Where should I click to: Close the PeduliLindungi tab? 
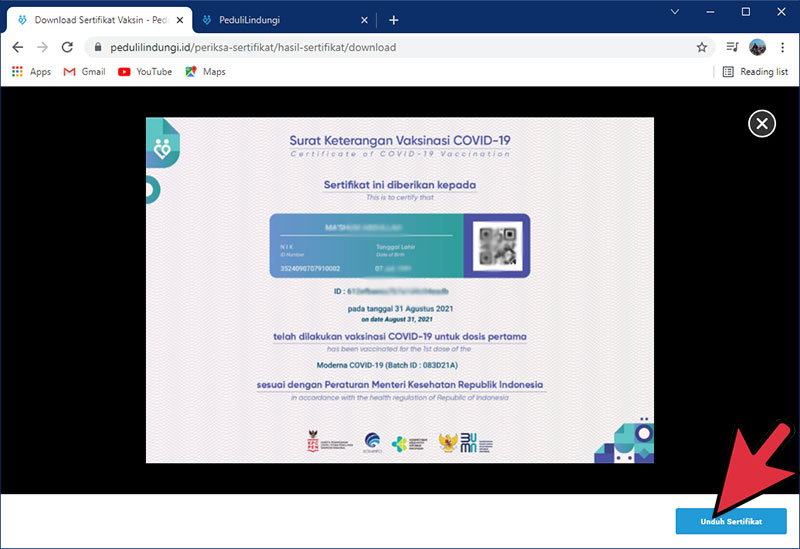click(x=364, y=20)
